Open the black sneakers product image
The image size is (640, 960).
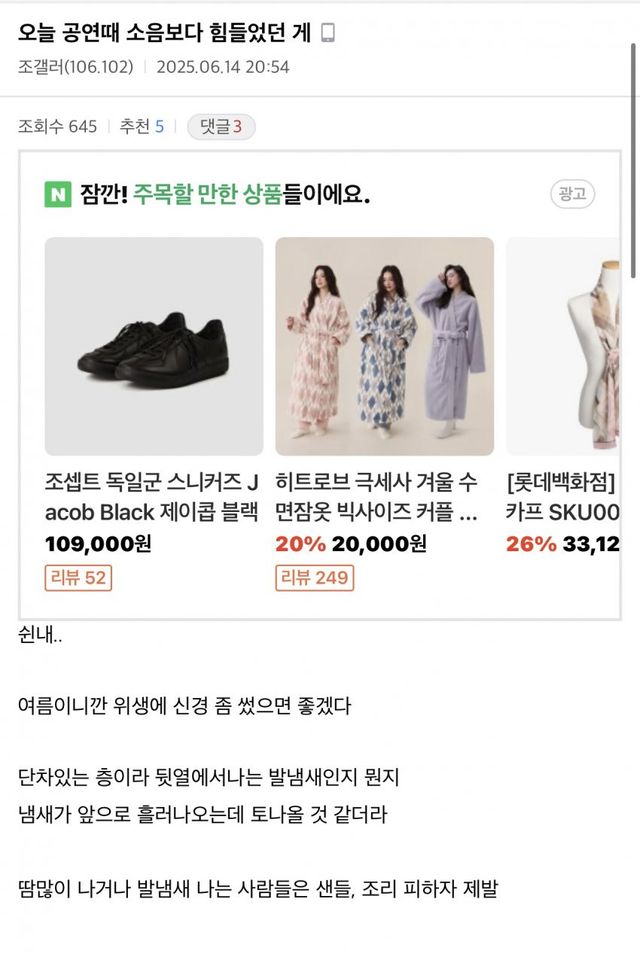pyautogui.click(x=154, y=346)
